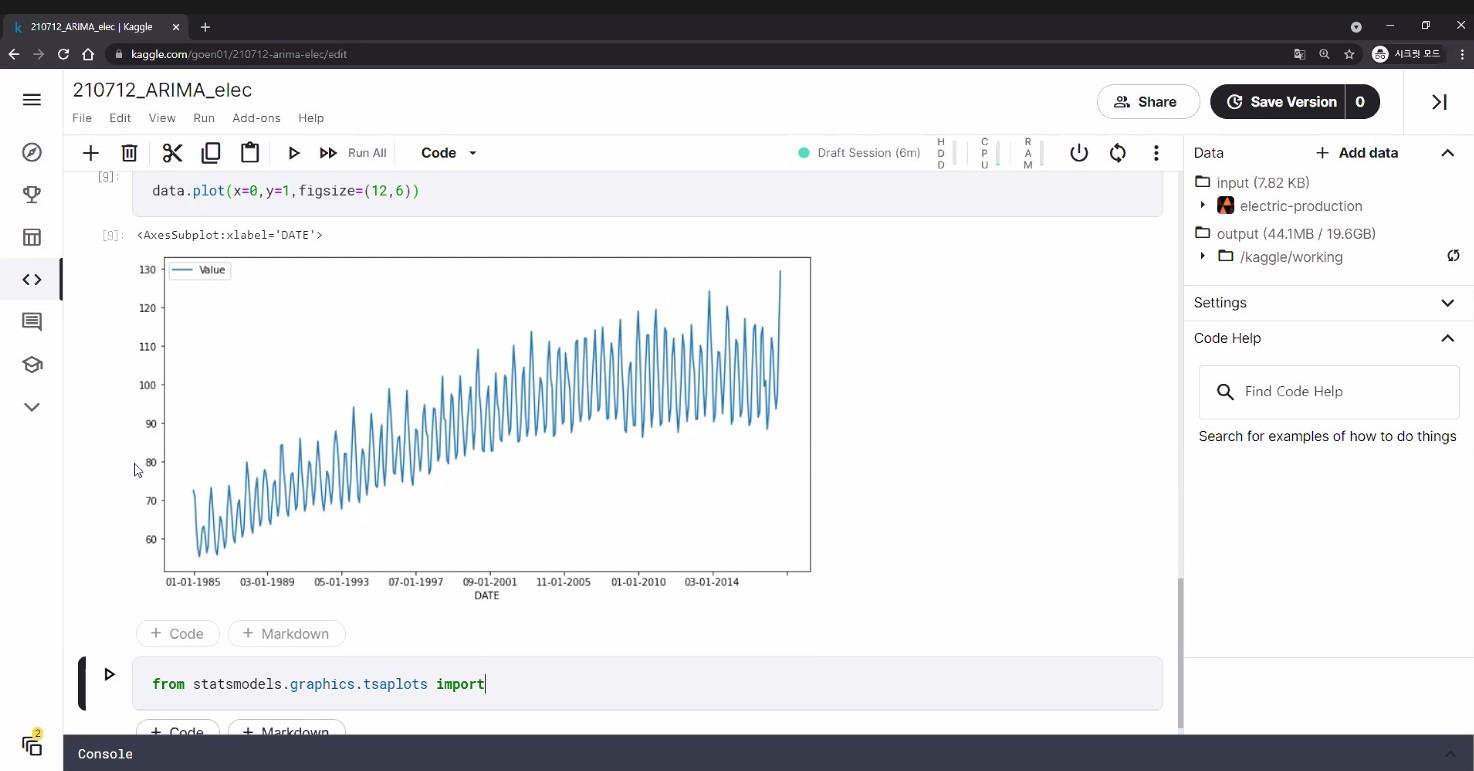
Task: Click the Share button
Action: pos(1148,102)
